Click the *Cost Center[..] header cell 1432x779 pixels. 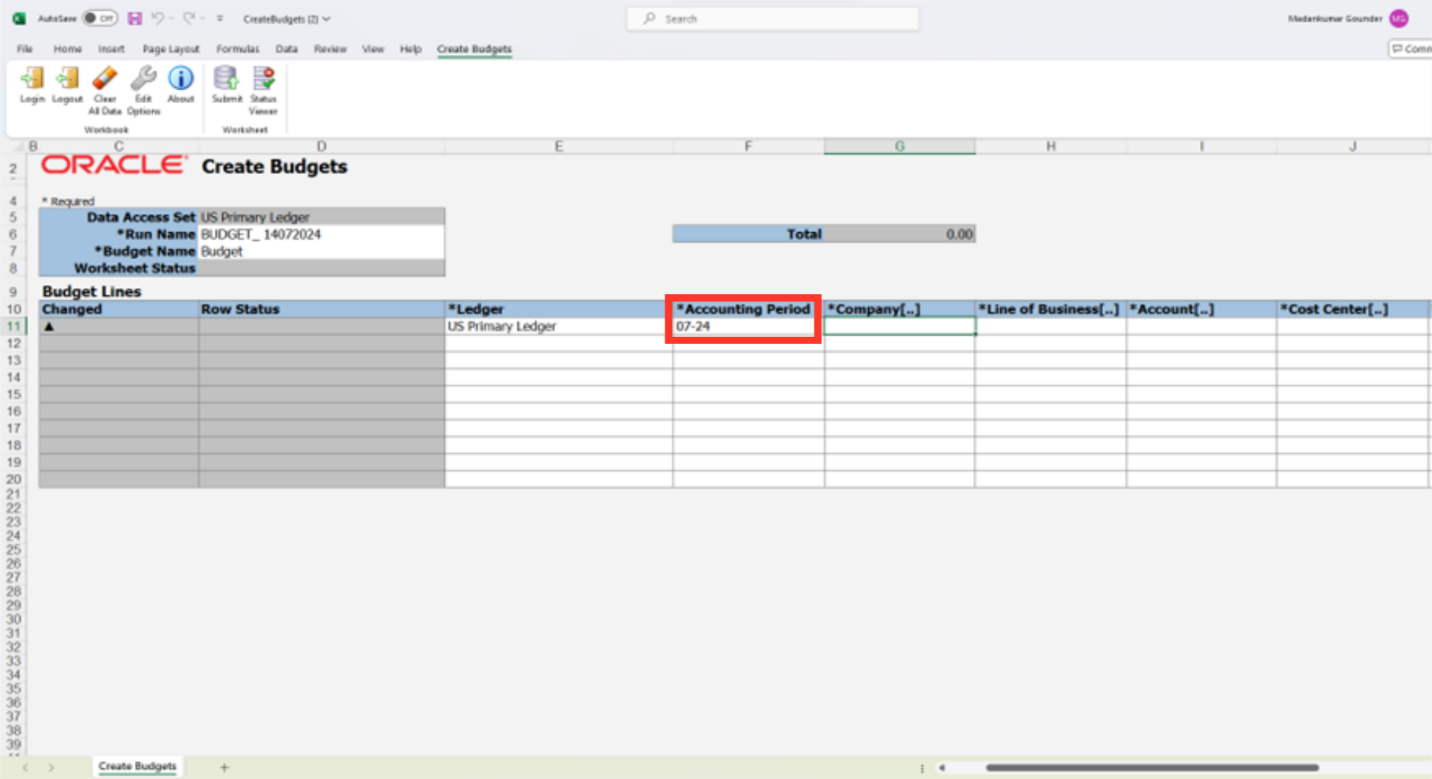(1353, 309)
